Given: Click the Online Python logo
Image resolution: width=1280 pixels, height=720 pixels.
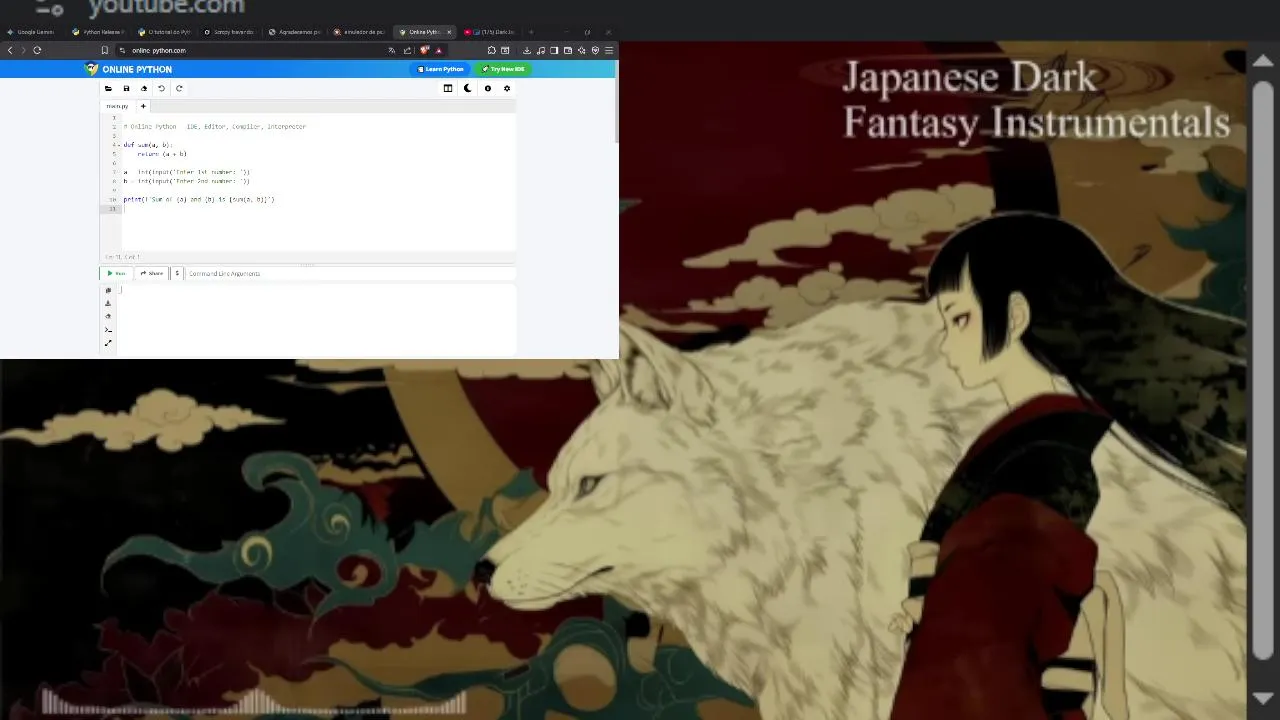Looking at the screenshot, I should (129, 69).
